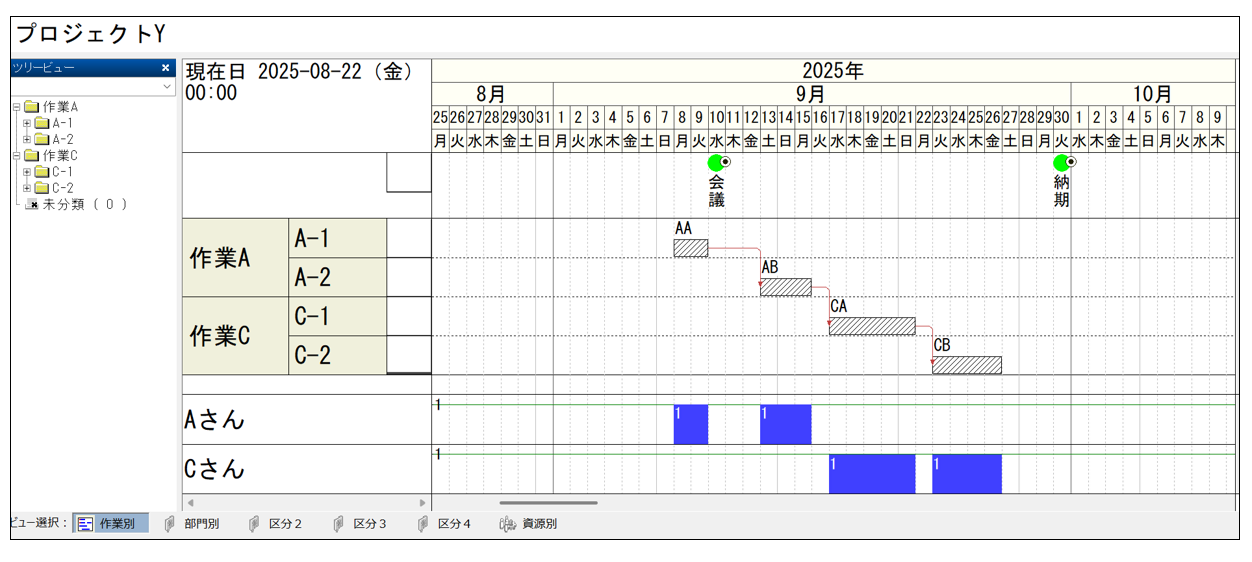The height and width of the screenshot is (562, 1252).
Task: Open the tree view filter dropdown
Action: pyautogui.click(x=168, y=87)
